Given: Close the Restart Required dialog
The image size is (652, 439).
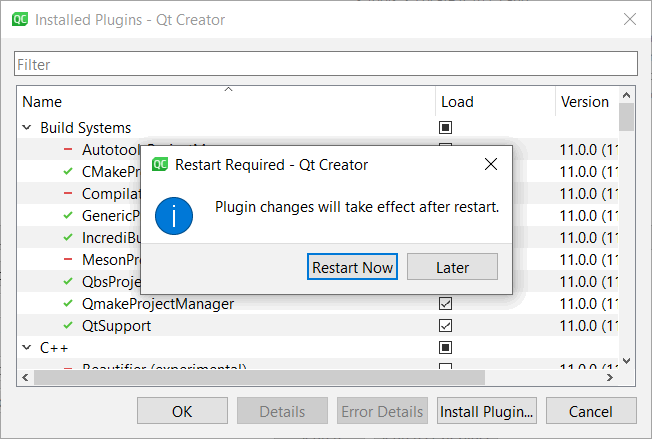Looking at the screenshot, I should coord(490,164).
